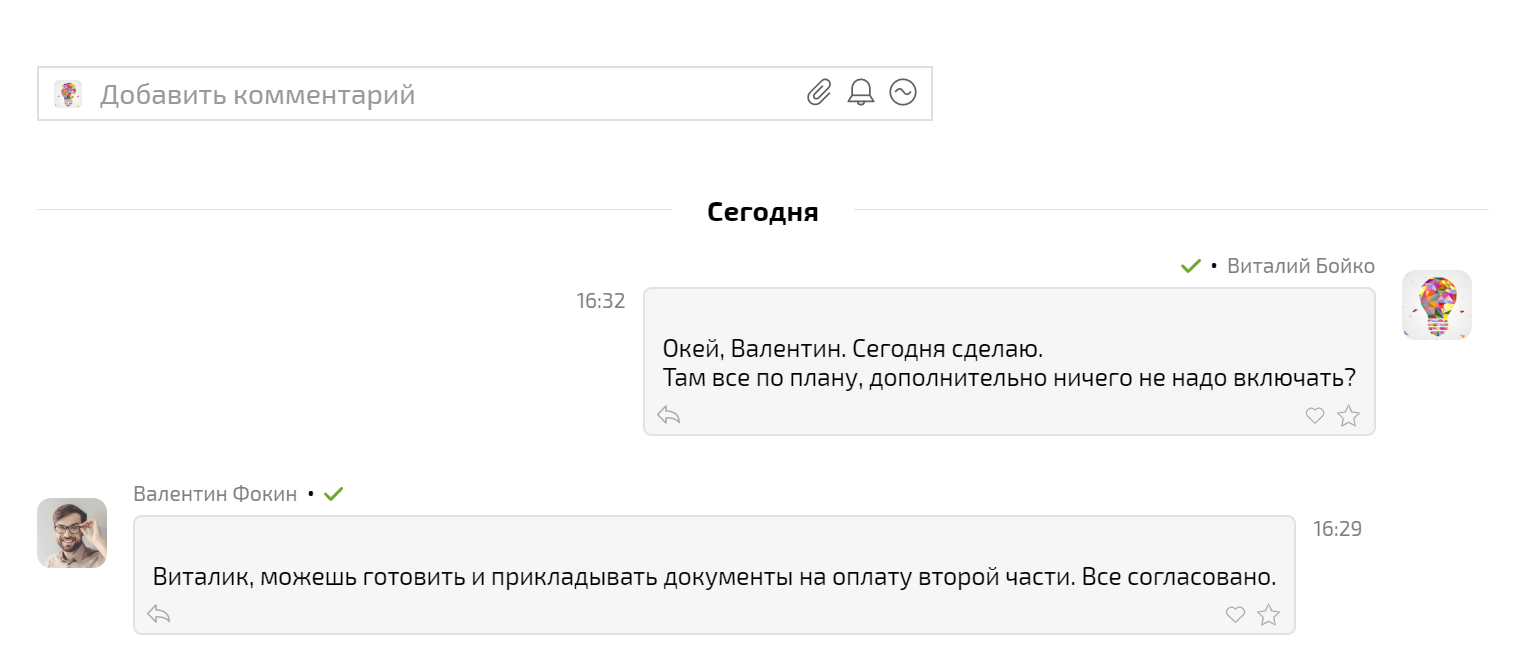Screen dimensions: 1514x666
Task: Click green checkmark beside Валентин Фокин
Action: (x=334, y=494)
